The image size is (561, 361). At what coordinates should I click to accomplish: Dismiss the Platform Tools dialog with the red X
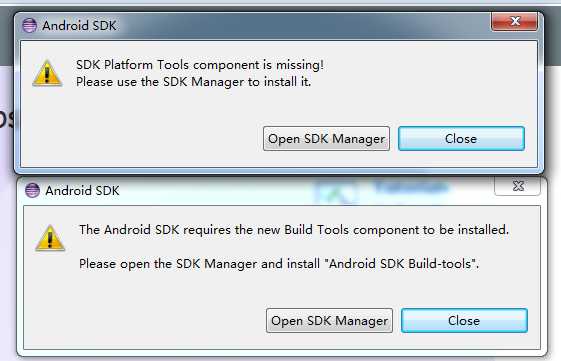(x=514, y=21)
